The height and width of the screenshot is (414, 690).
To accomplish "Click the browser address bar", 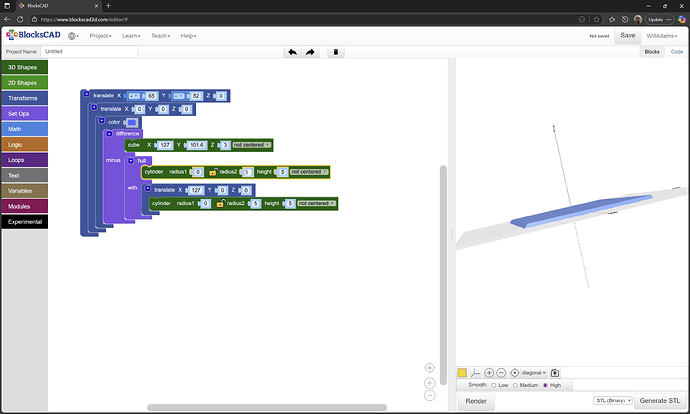I will coord(304,19).
